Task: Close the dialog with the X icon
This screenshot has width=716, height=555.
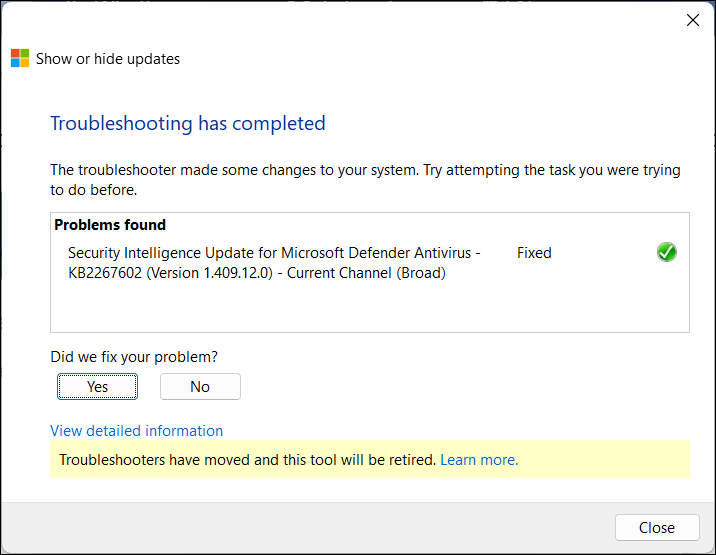Action: click(x=692, y=20)
